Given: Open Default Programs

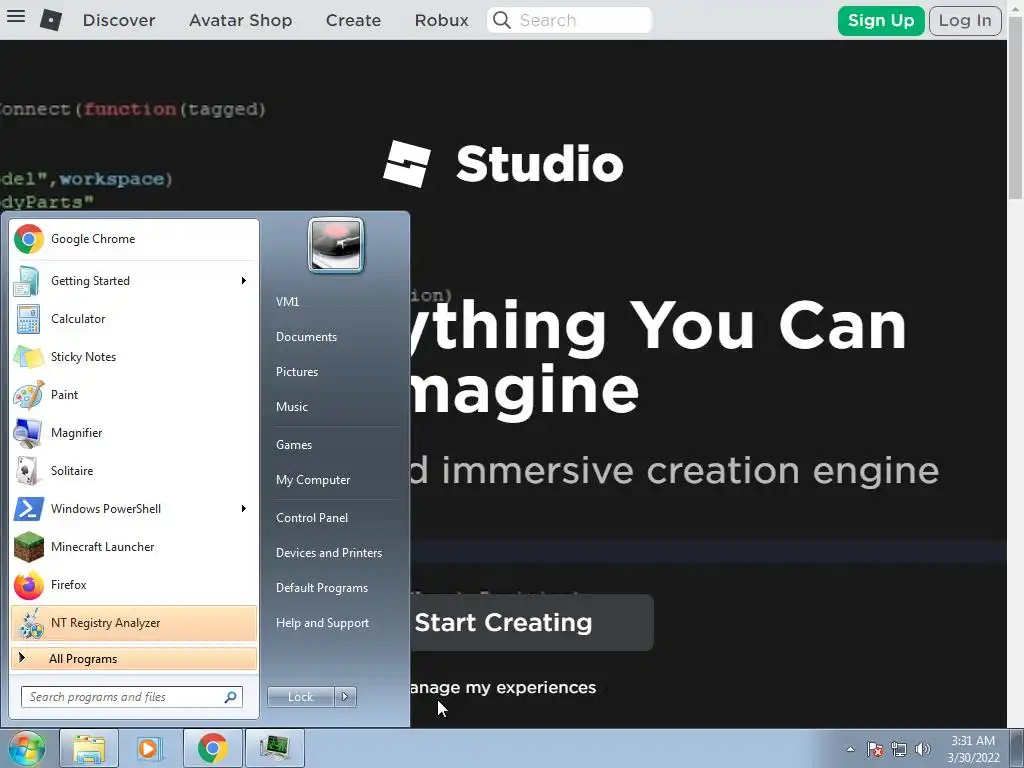Looking at the screenshot, I should [x=322, y=588].
